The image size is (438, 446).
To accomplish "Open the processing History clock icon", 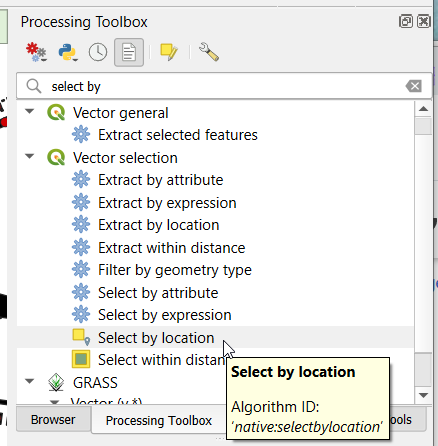I will [98, 52].
